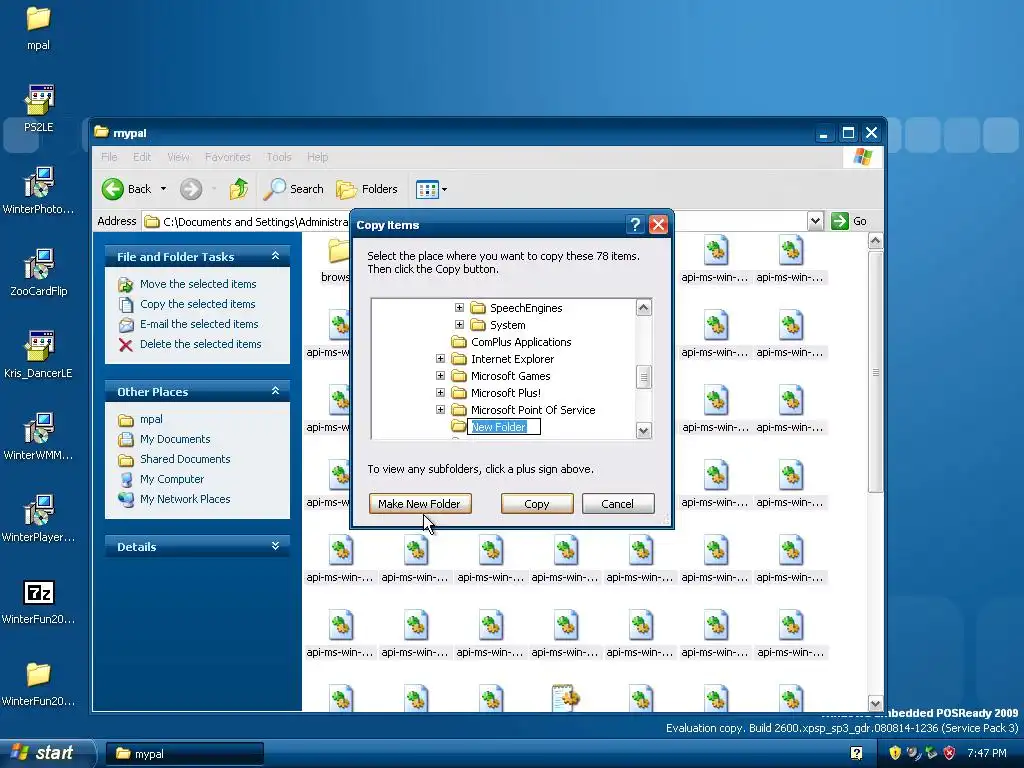
Task: Open Shared Documents in Other Places
Action: tap(185, 459)
